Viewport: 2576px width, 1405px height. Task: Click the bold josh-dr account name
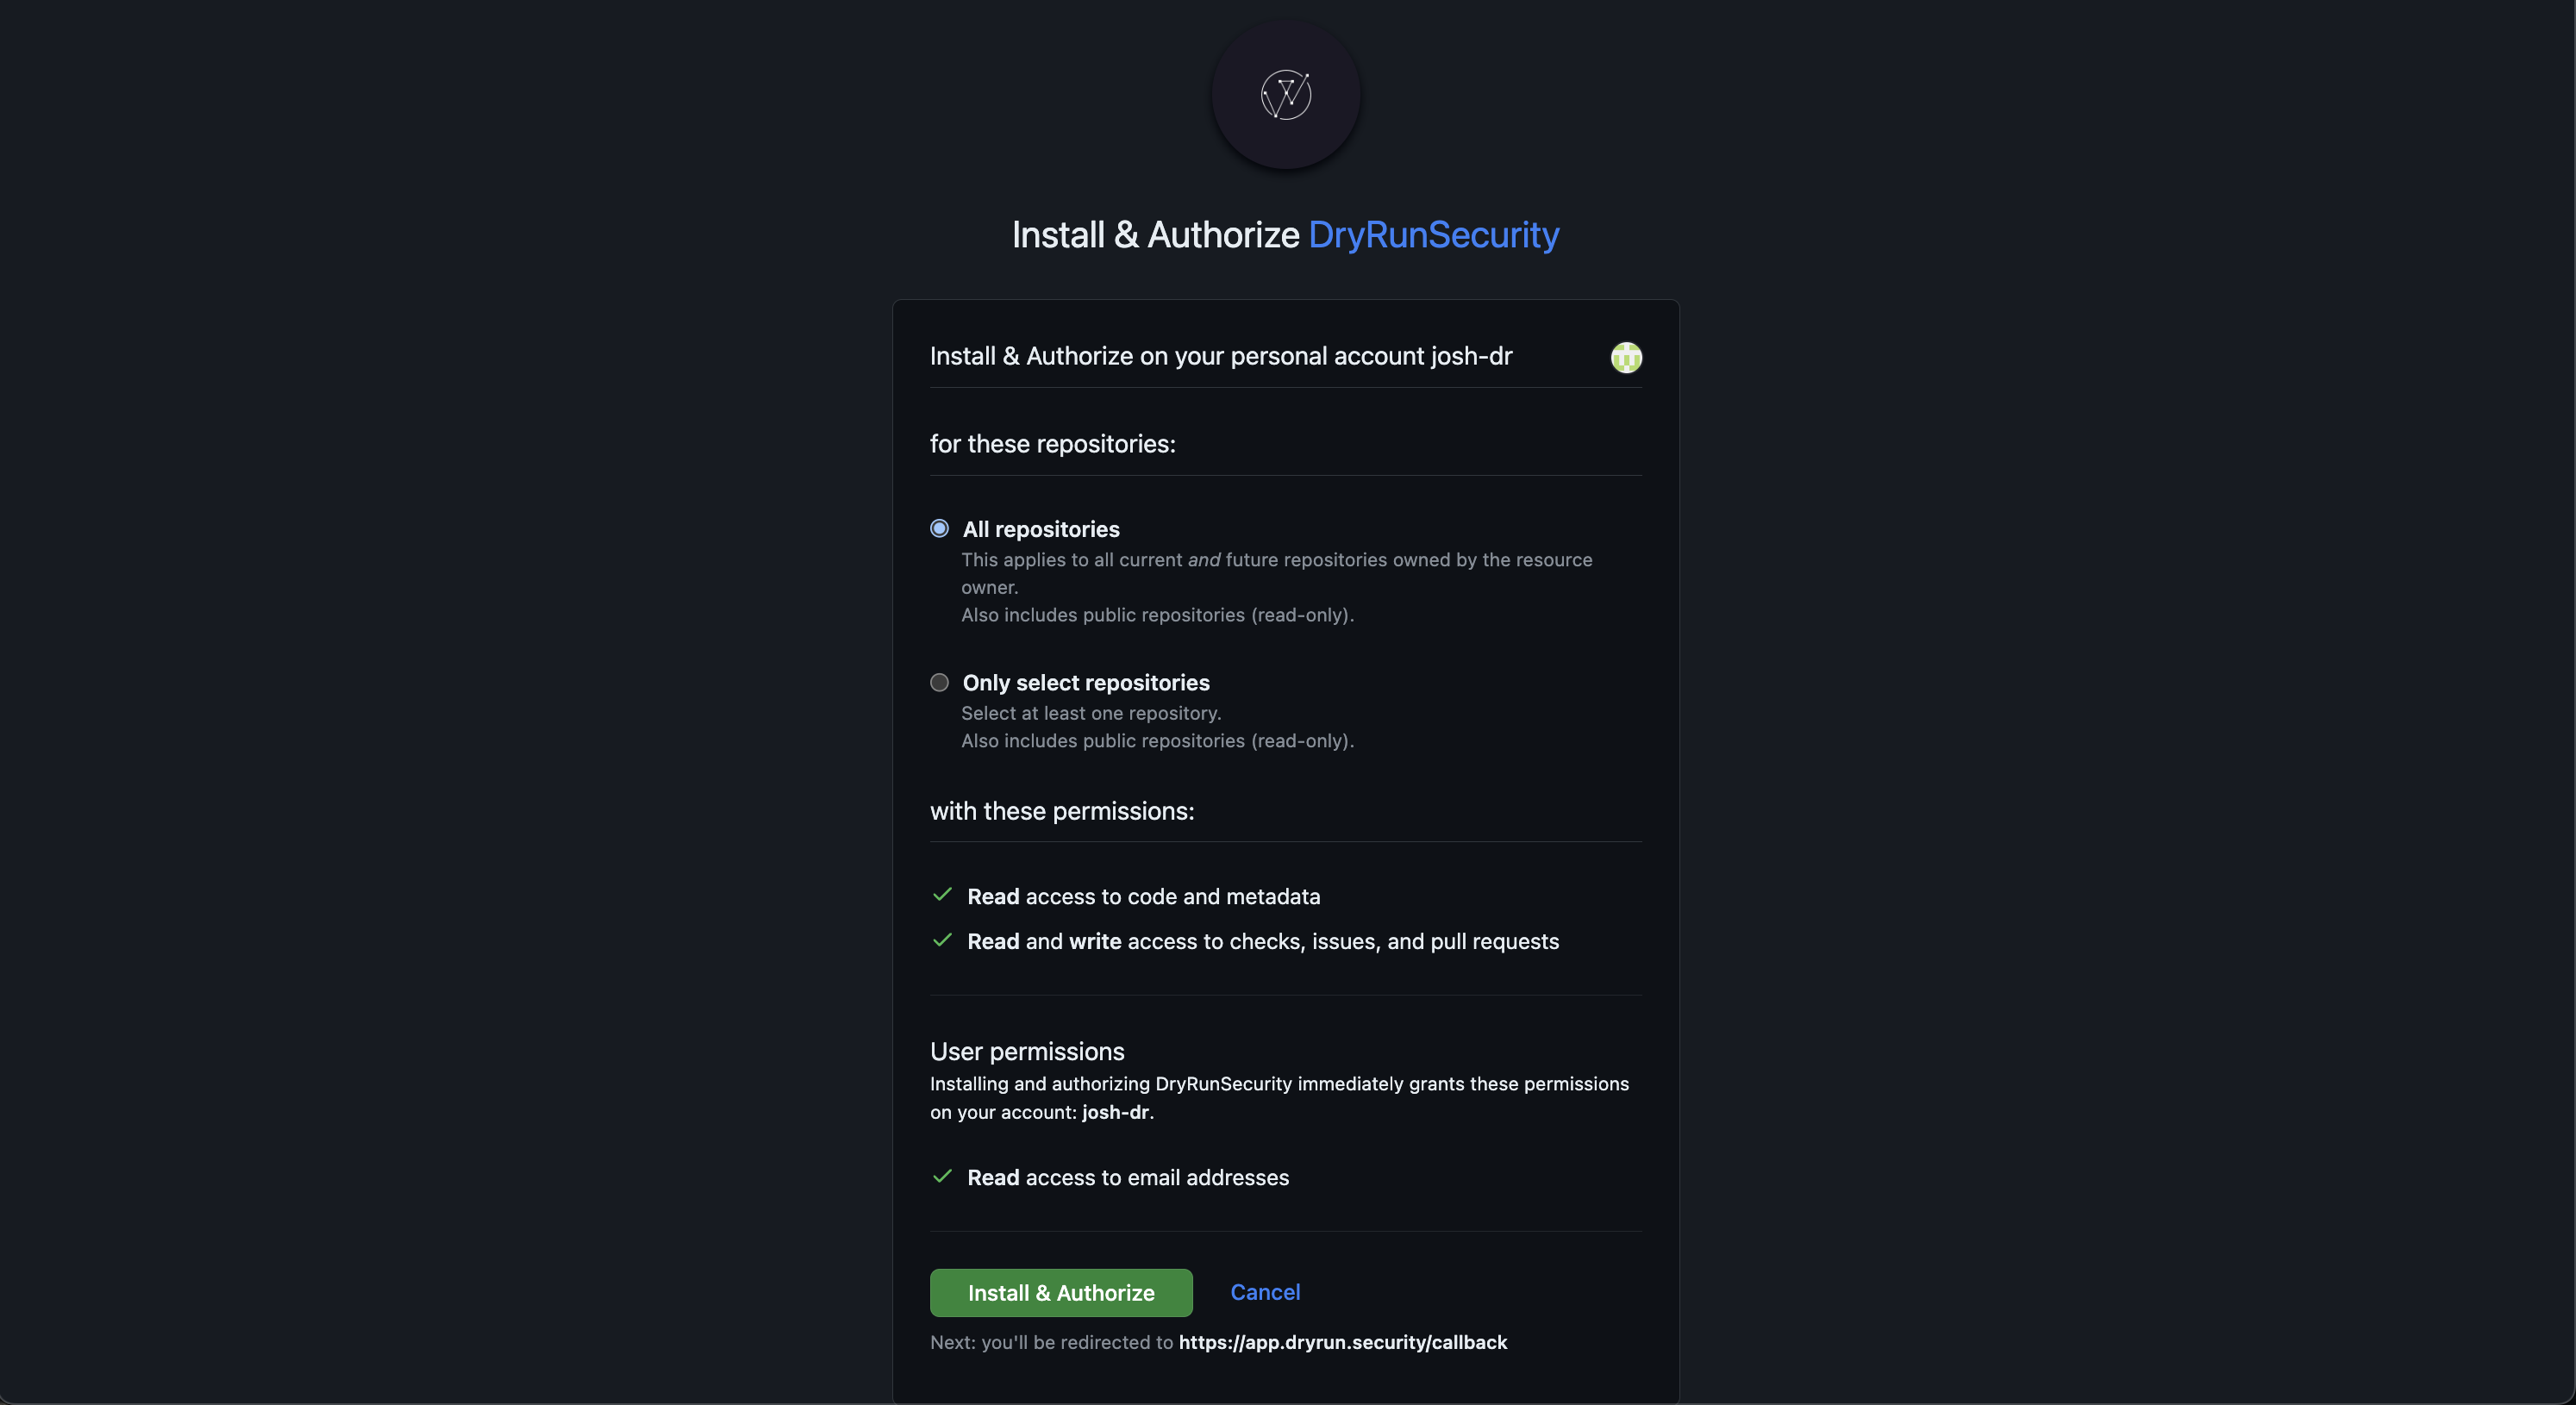click(1116, 1113)
